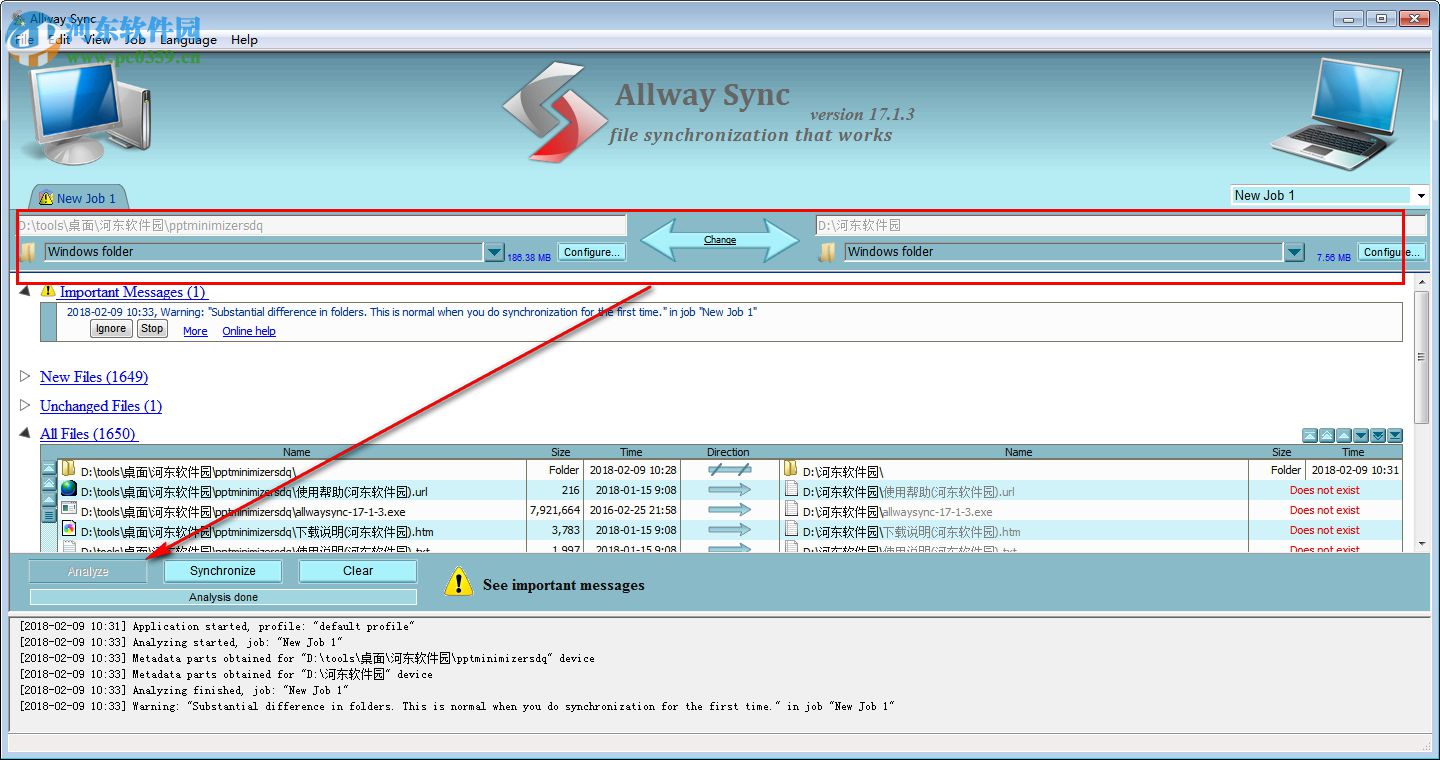
Task: Click the globe icon of the left .url file
Action: (x=68, y=489)
